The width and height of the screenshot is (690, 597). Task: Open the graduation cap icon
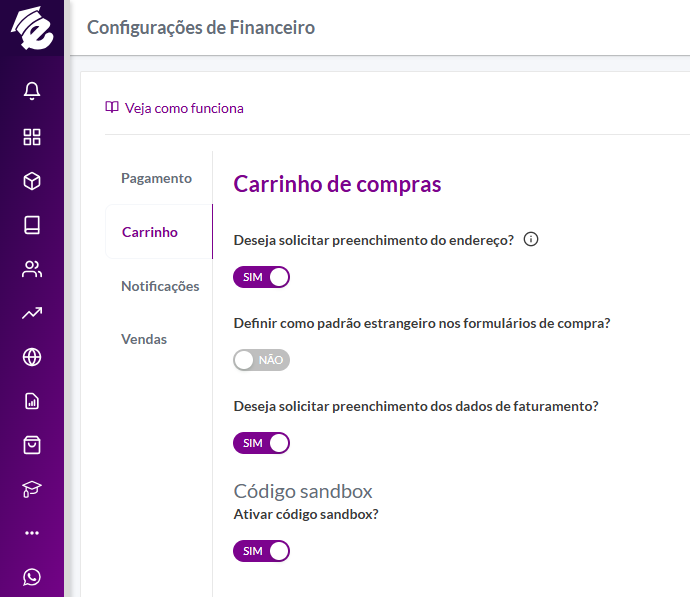click(x=32, y=489)
